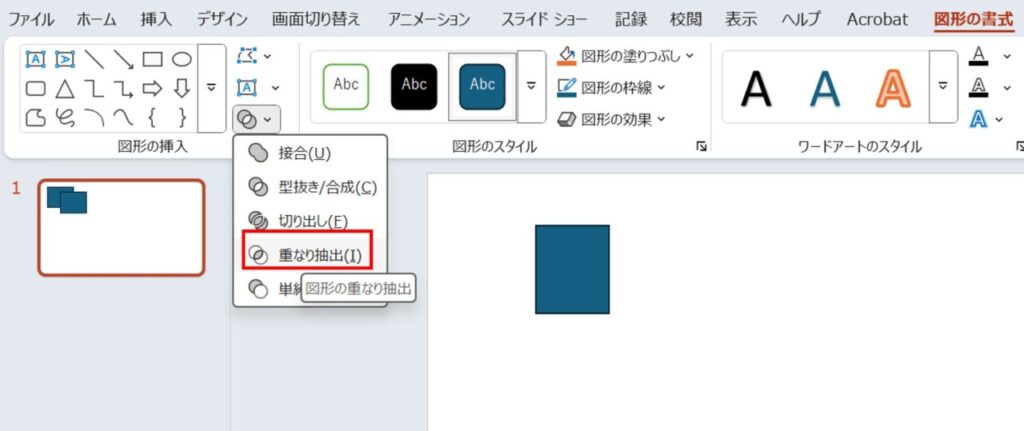1024x431 pixels.
Task: Apply the teal filled Abc shape style
Action: [x=482, y=86]
